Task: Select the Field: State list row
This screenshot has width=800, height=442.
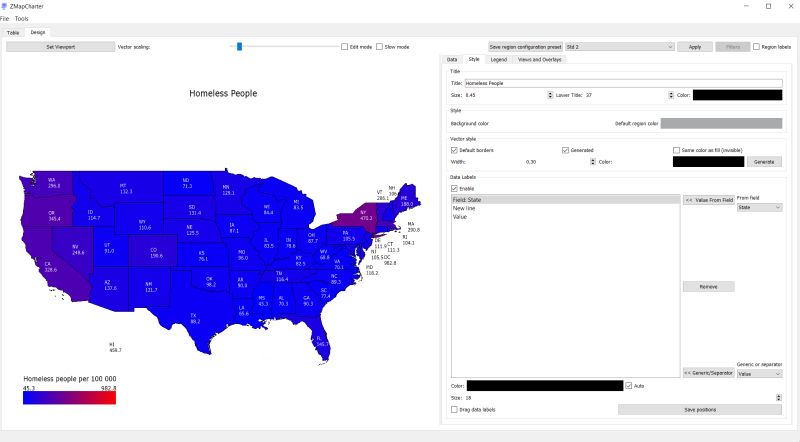Action: click(565, 200)
